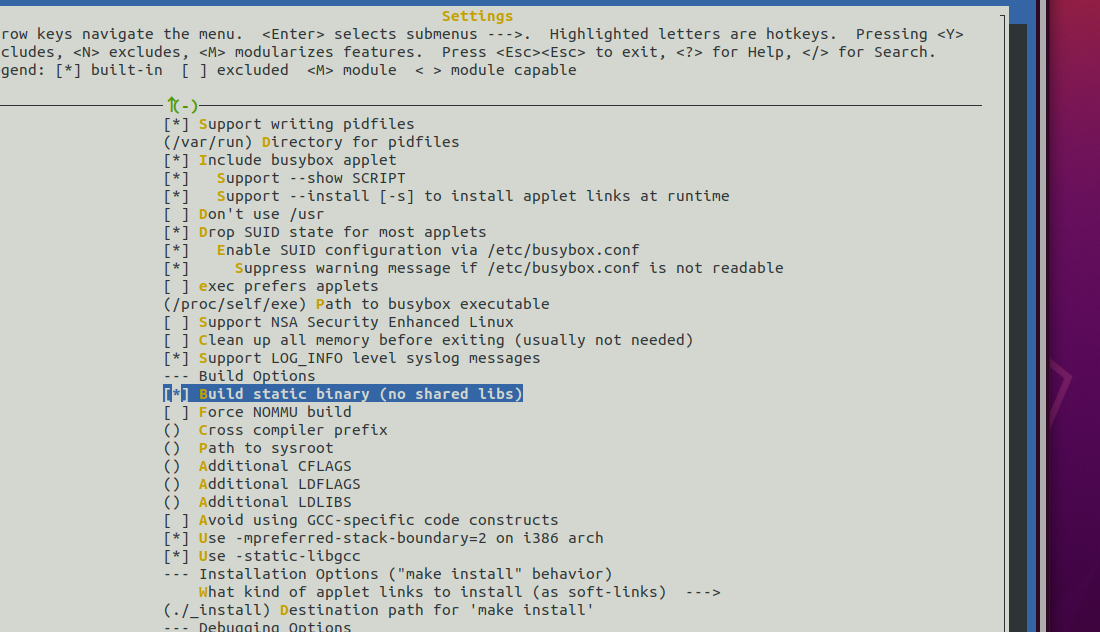Enable Clean up all memory before exiting
Viewport: 1100px width, 632px height.
tap(428, 340)
